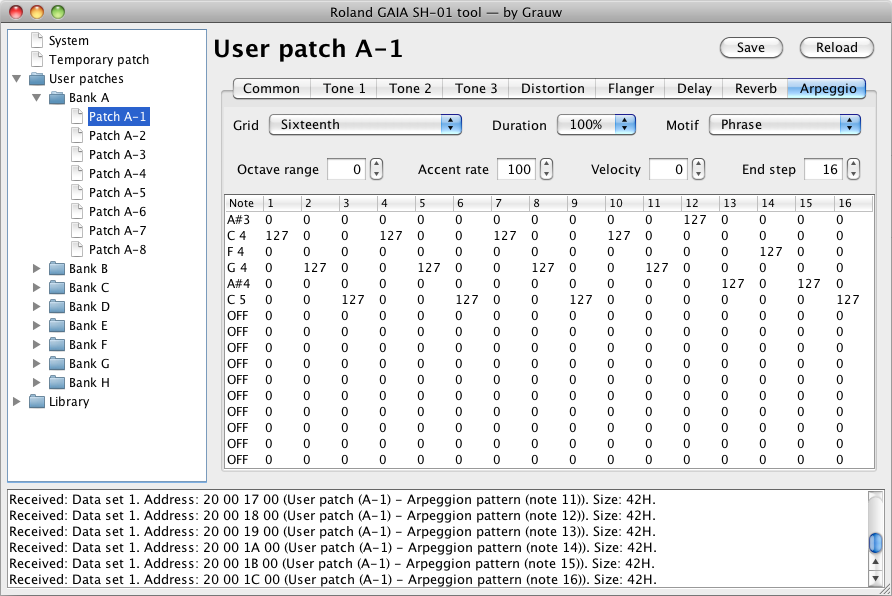Click the log line for note 16
The image size is (892, 596).
click(x=333, y=580)
